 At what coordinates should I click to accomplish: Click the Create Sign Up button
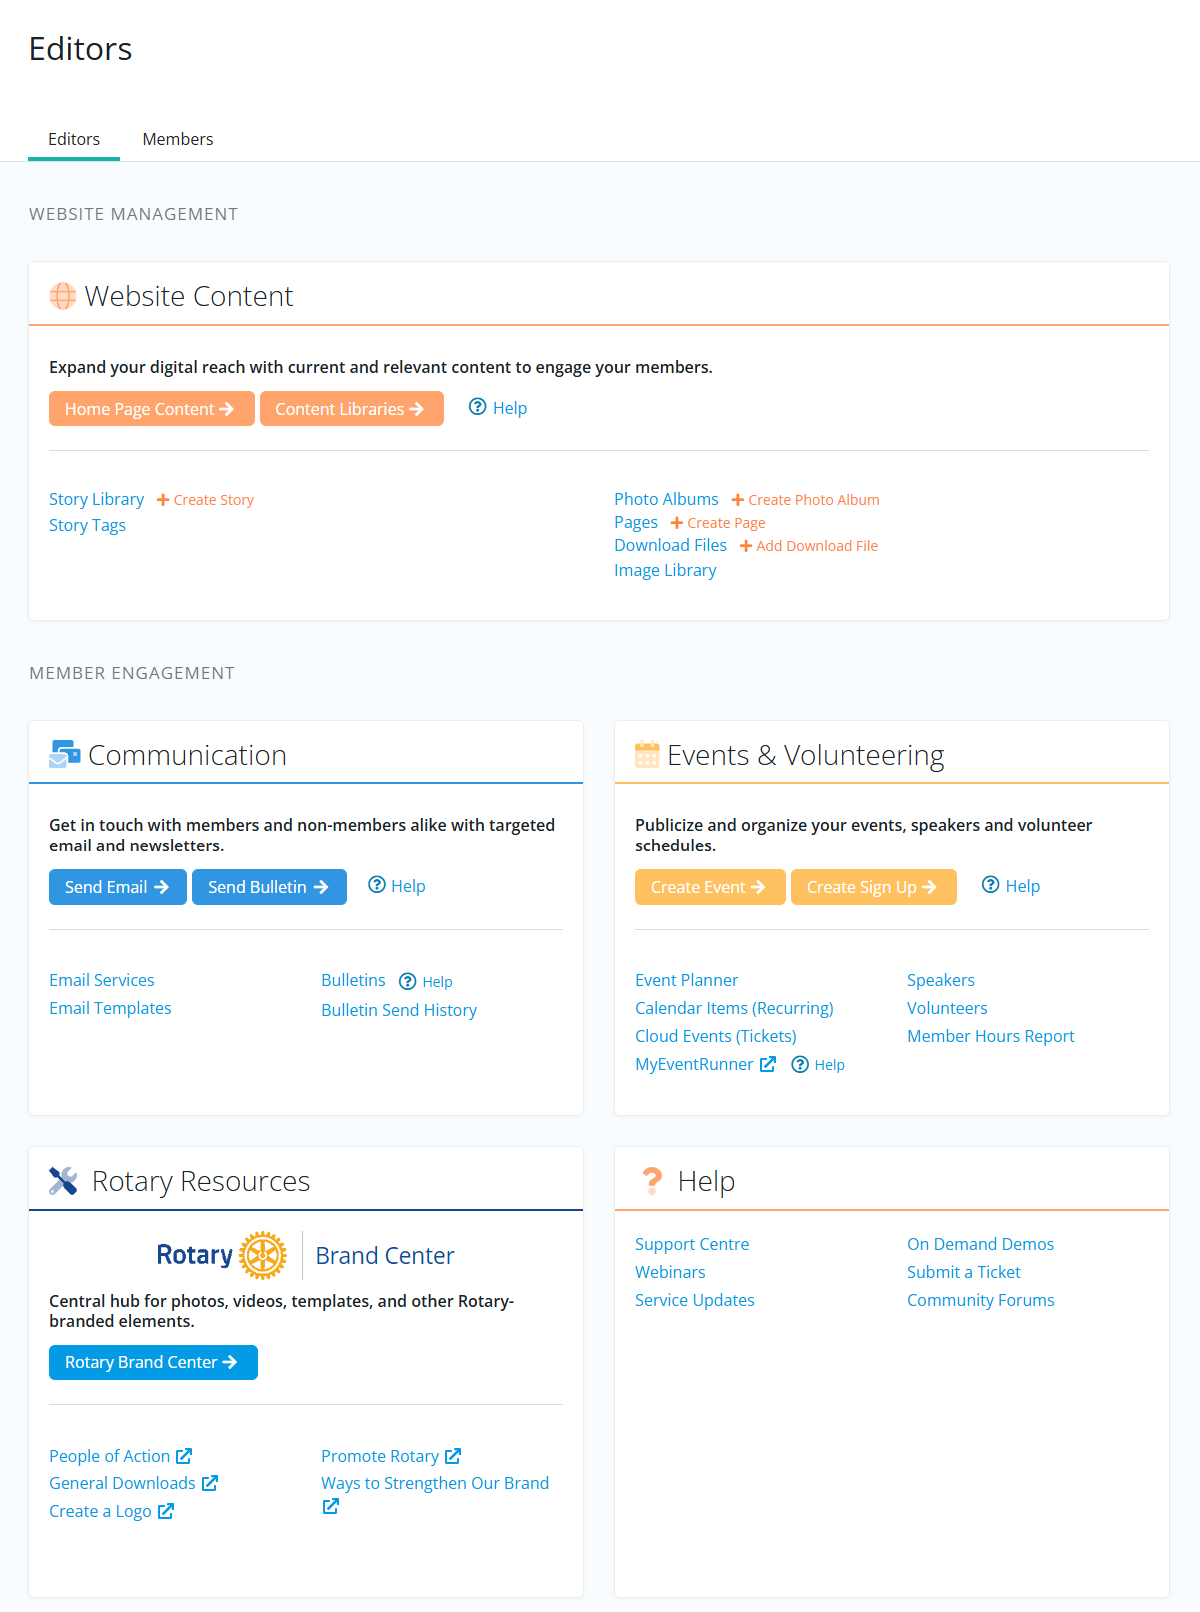(x=873, y=887)
